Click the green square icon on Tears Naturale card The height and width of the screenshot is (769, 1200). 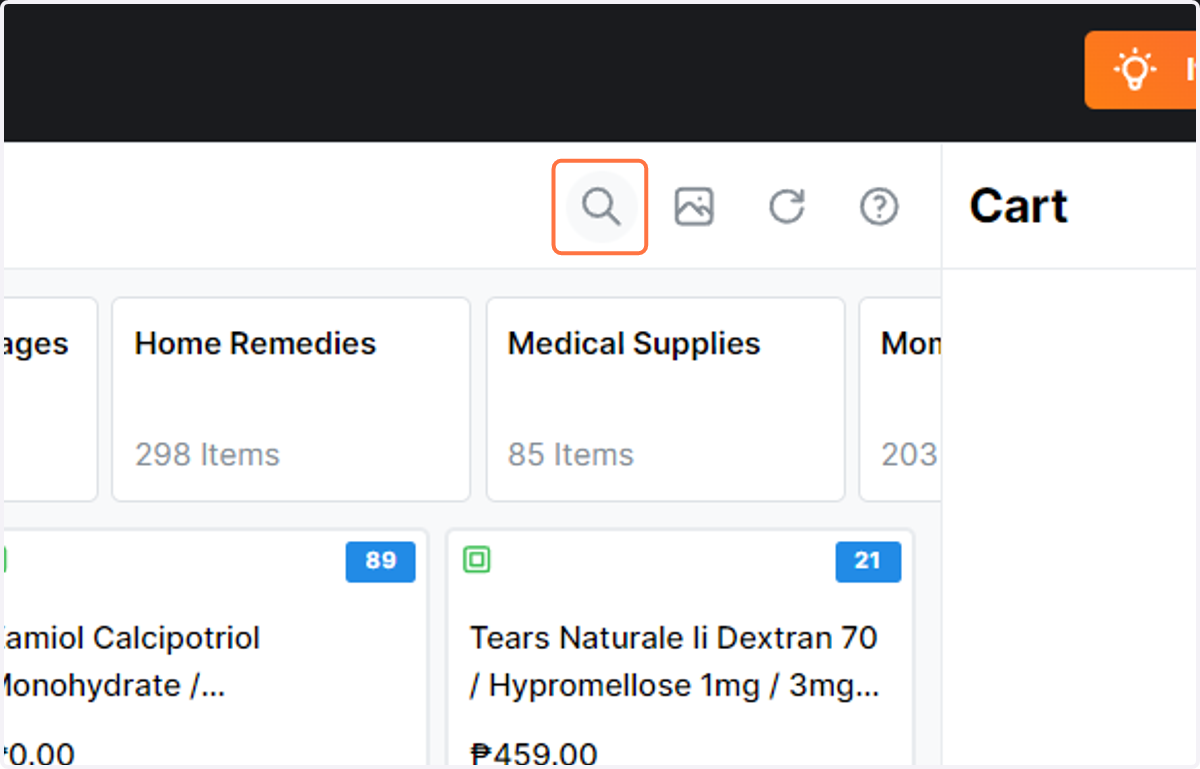tap(477, 560)
